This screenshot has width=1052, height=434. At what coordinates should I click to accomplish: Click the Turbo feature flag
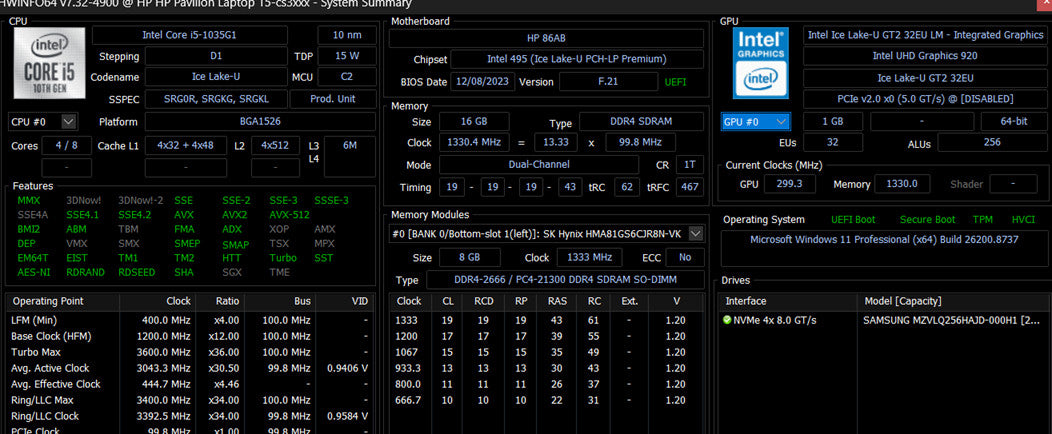pyautogui.click(x=282, y=258)
